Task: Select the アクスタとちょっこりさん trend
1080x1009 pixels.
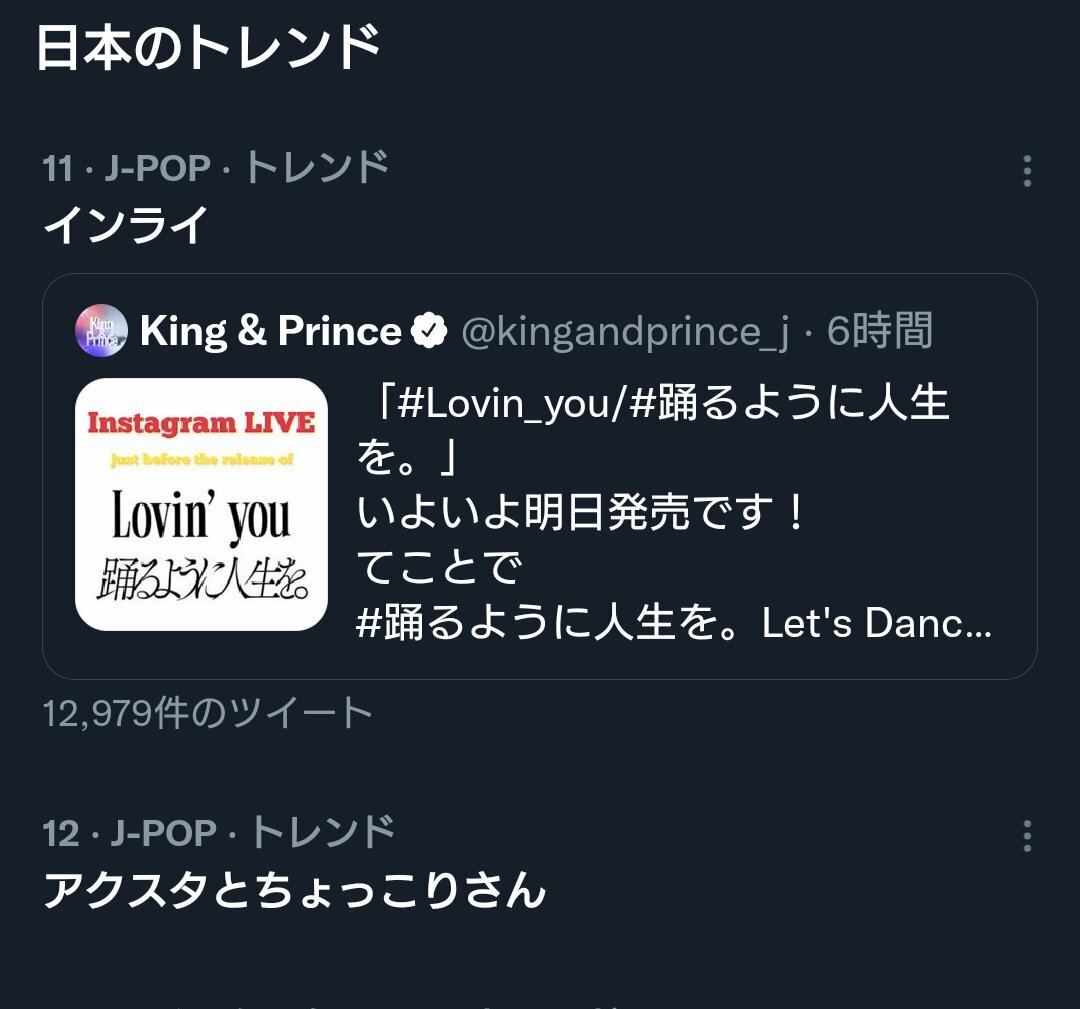Action: click(294, 890)
